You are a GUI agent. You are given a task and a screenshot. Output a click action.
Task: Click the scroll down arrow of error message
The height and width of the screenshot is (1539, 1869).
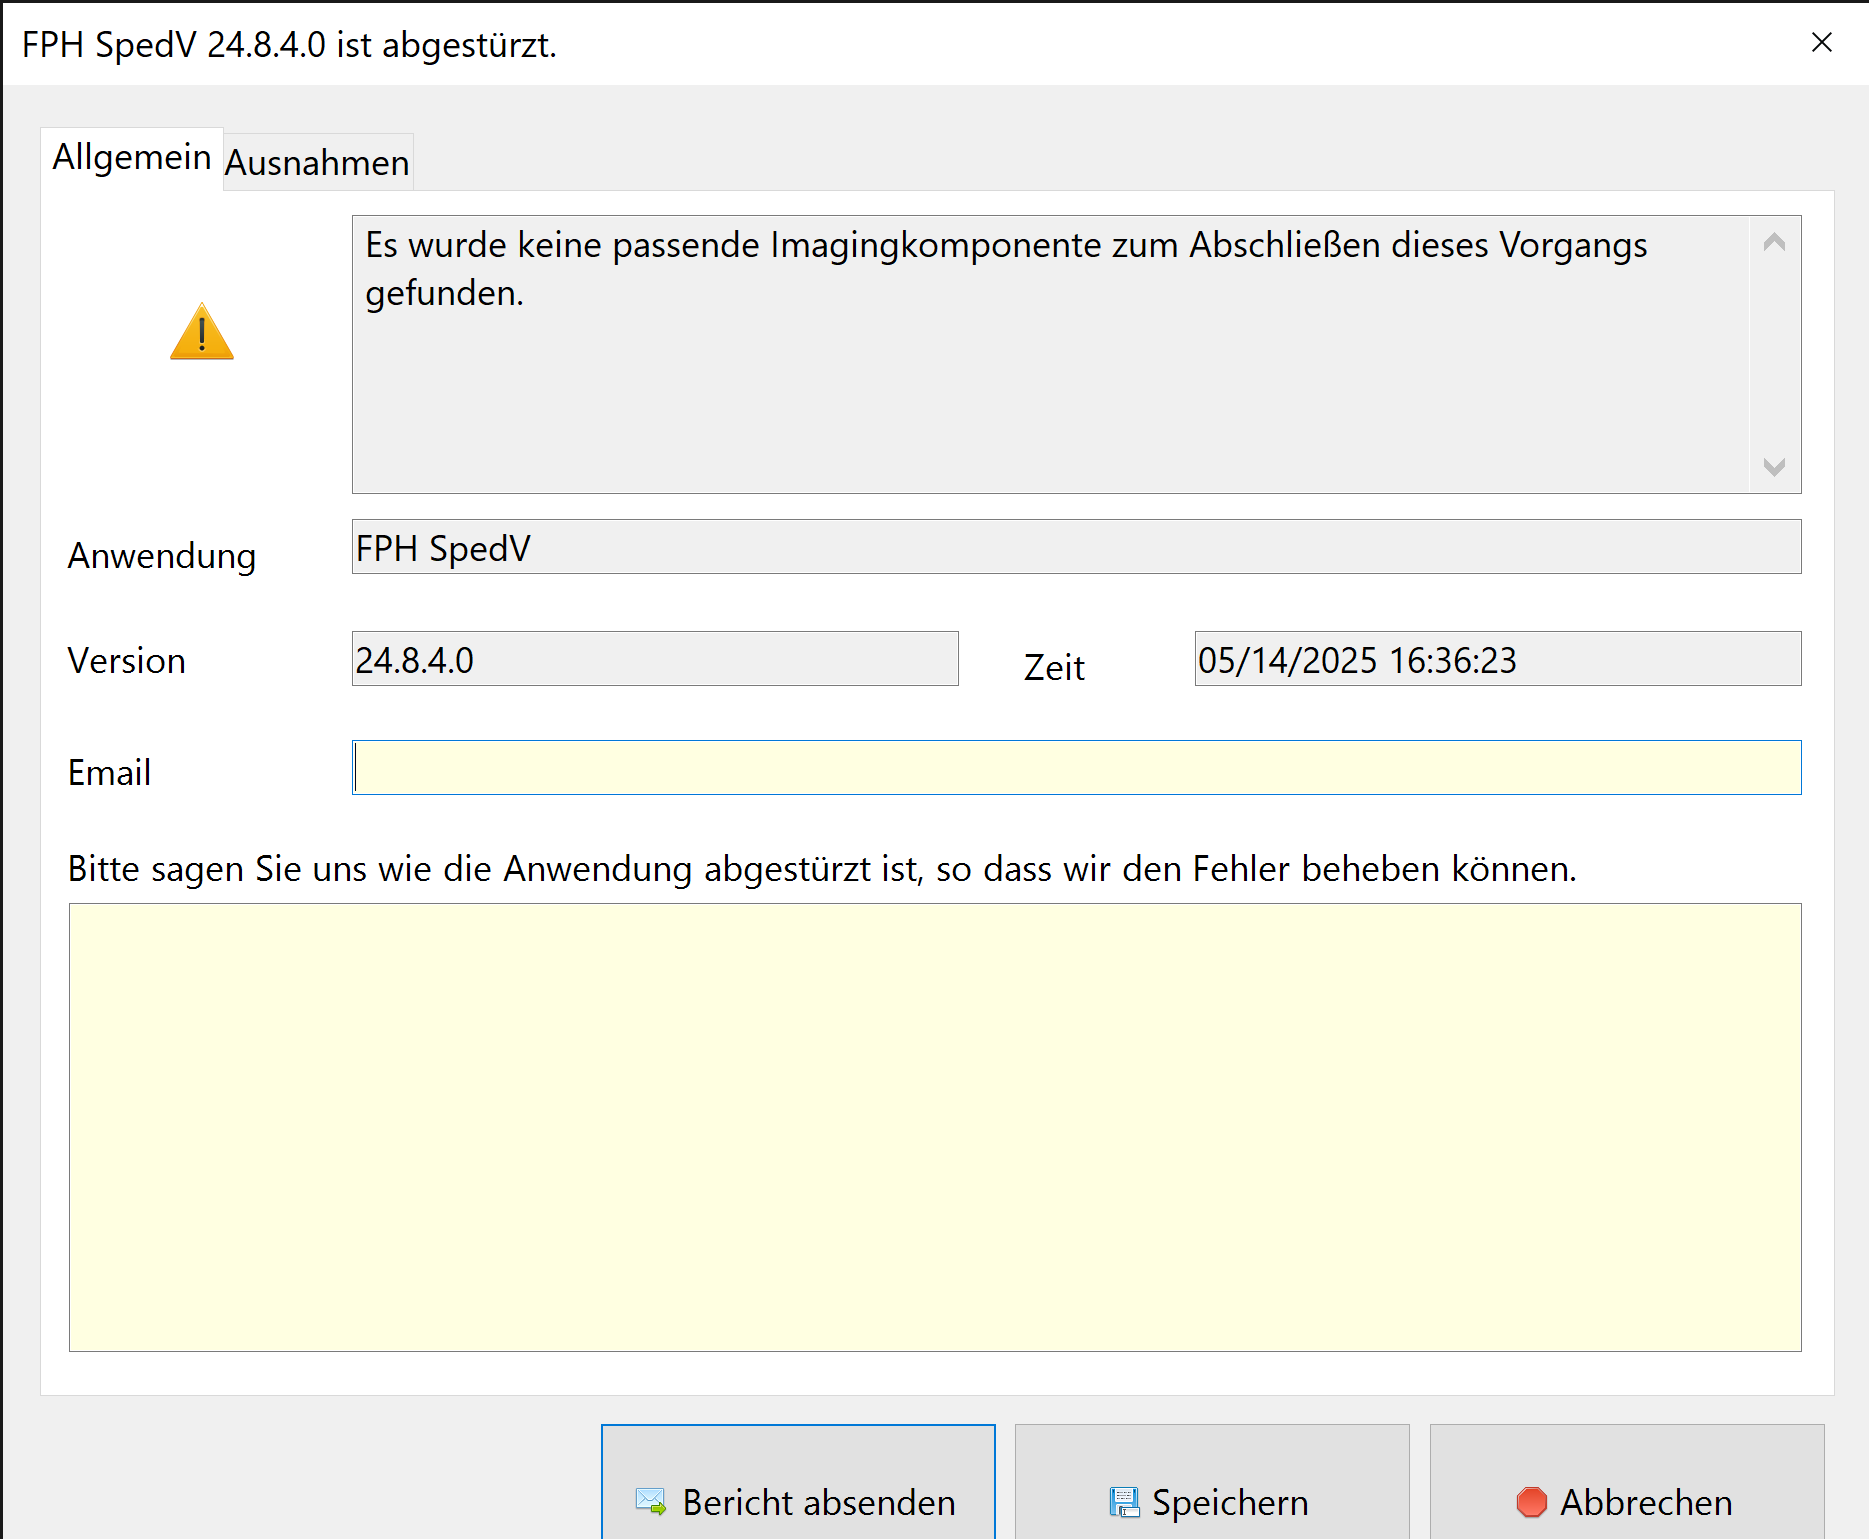[1775, 467]
